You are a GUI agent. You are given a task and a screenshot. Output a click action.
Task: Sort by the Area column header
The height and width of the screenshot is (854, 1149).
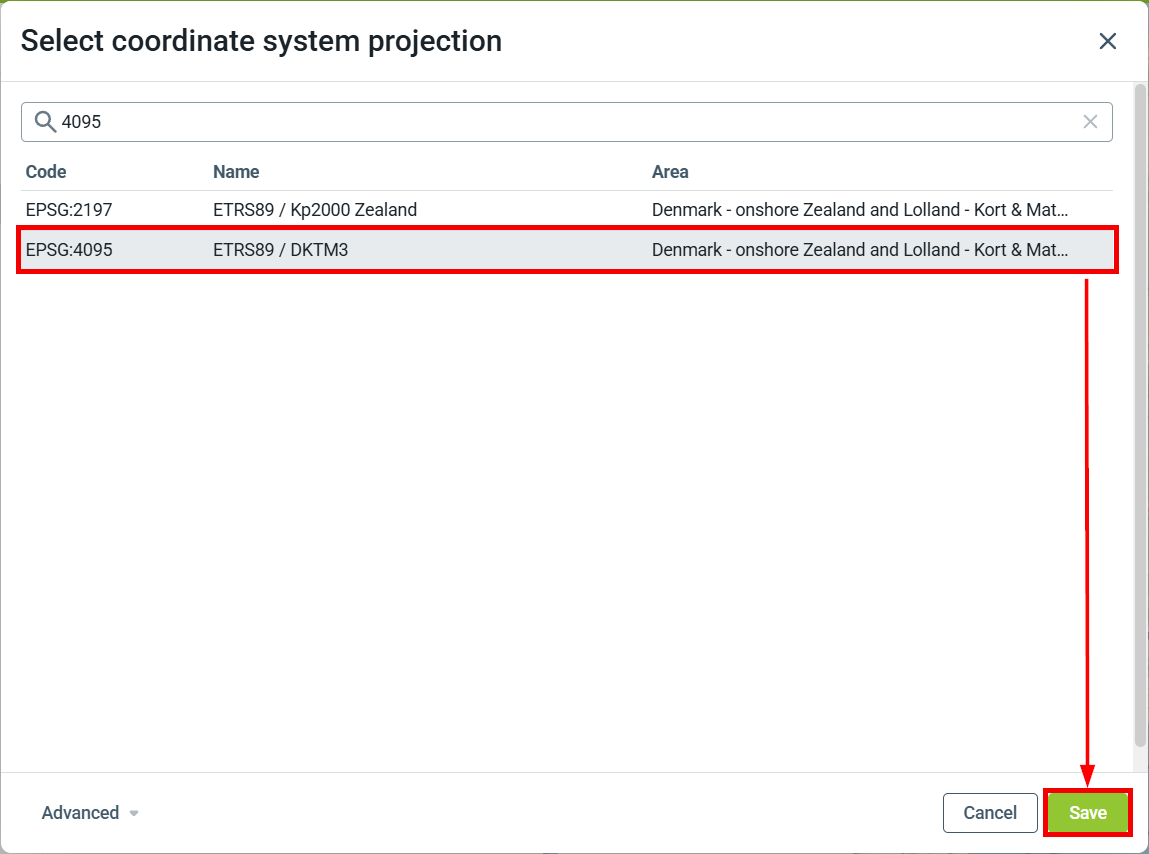670,172
